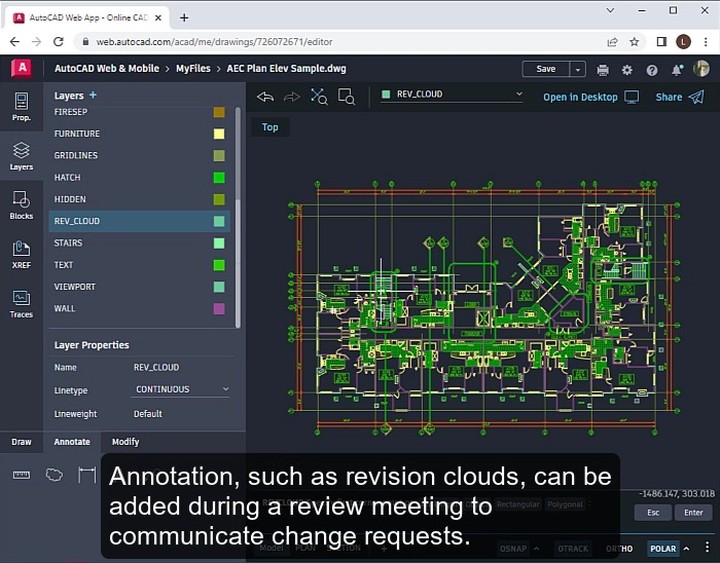Screen dimensions: 720x563
Task: Click the Save button
Action: 546,69
